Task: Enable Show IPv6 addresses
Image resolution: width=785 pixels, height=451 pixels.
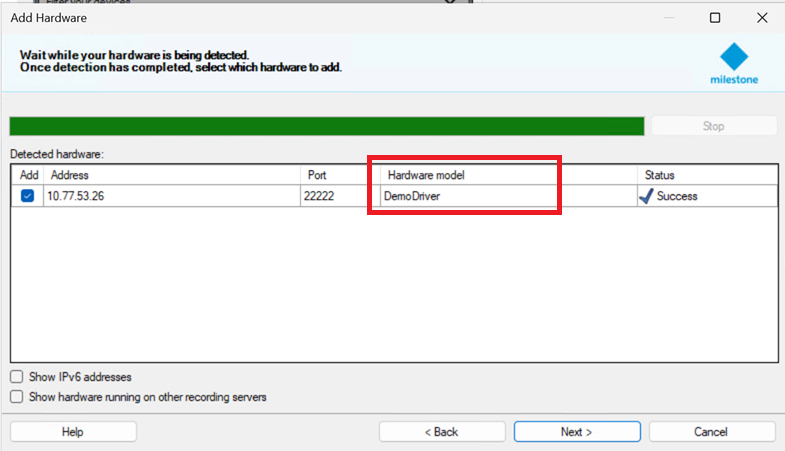Action: point(17,377)
